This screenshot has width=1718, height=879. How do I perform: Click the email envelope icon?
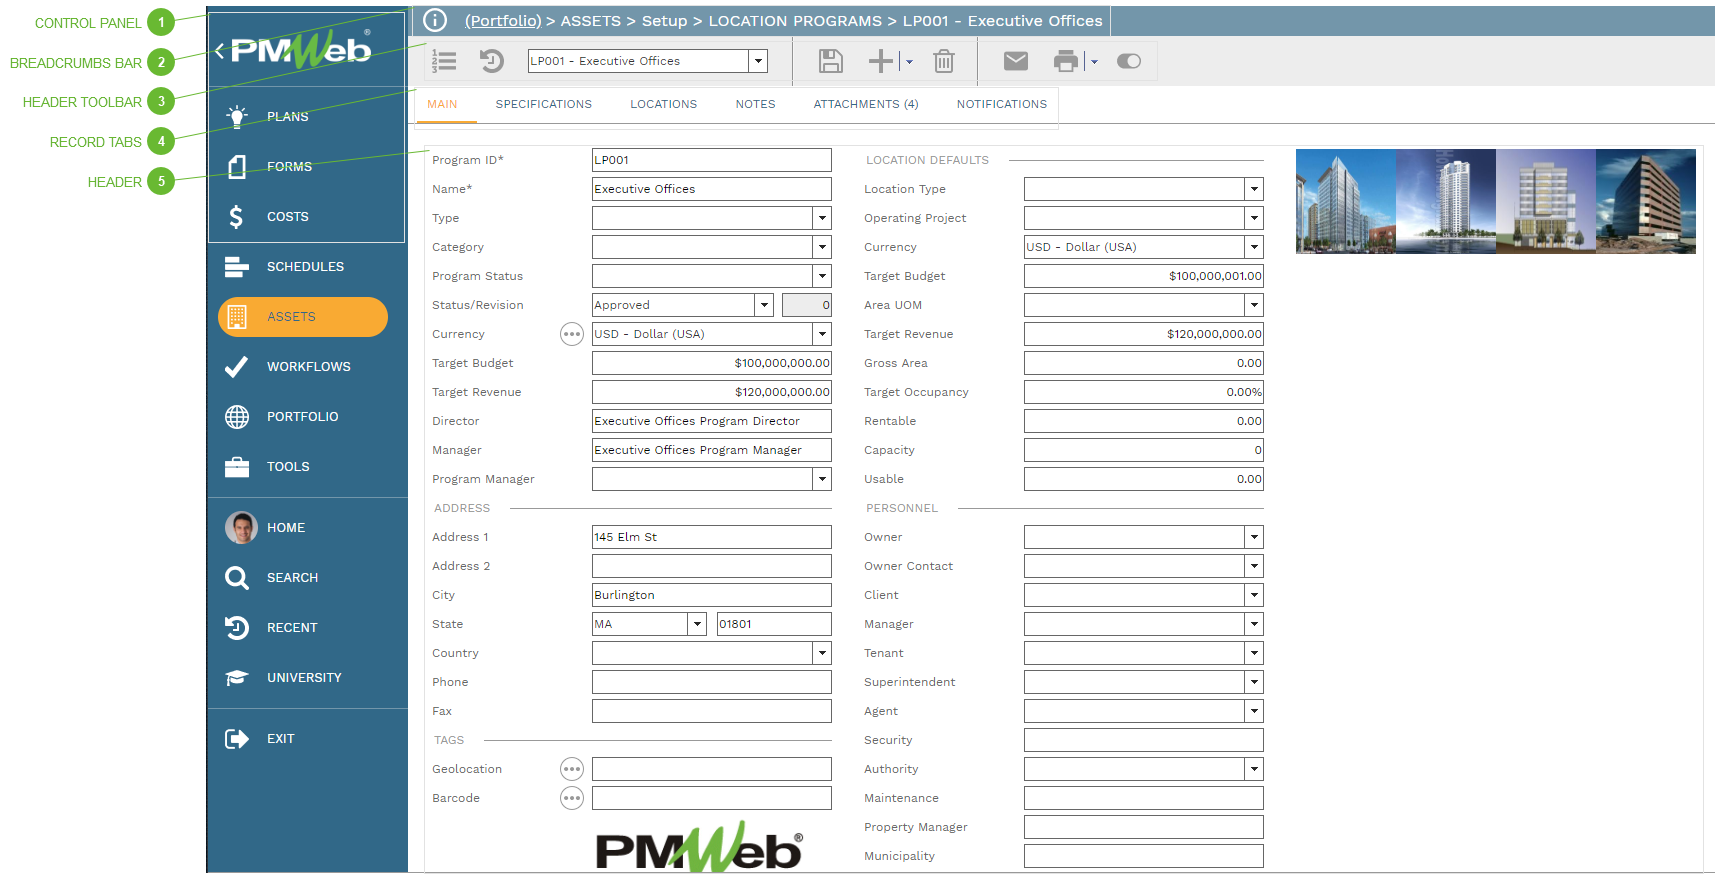click(x=1015, y=61)
